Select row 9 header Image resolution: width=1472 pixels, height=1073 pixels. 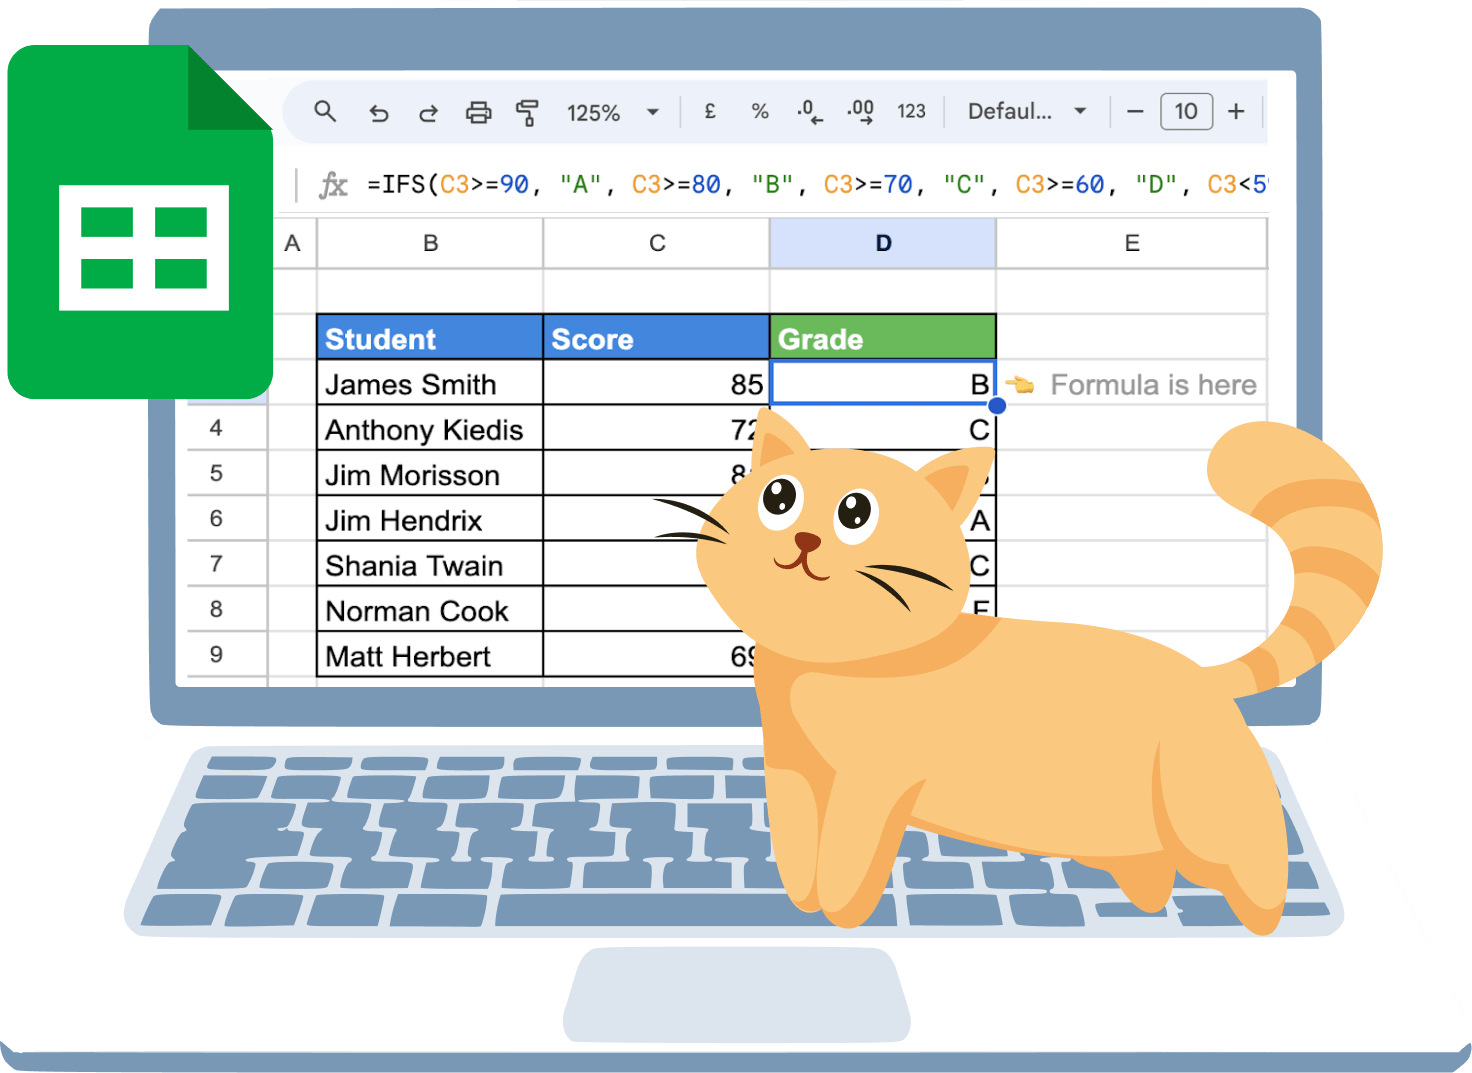click(x=217, y=654)
